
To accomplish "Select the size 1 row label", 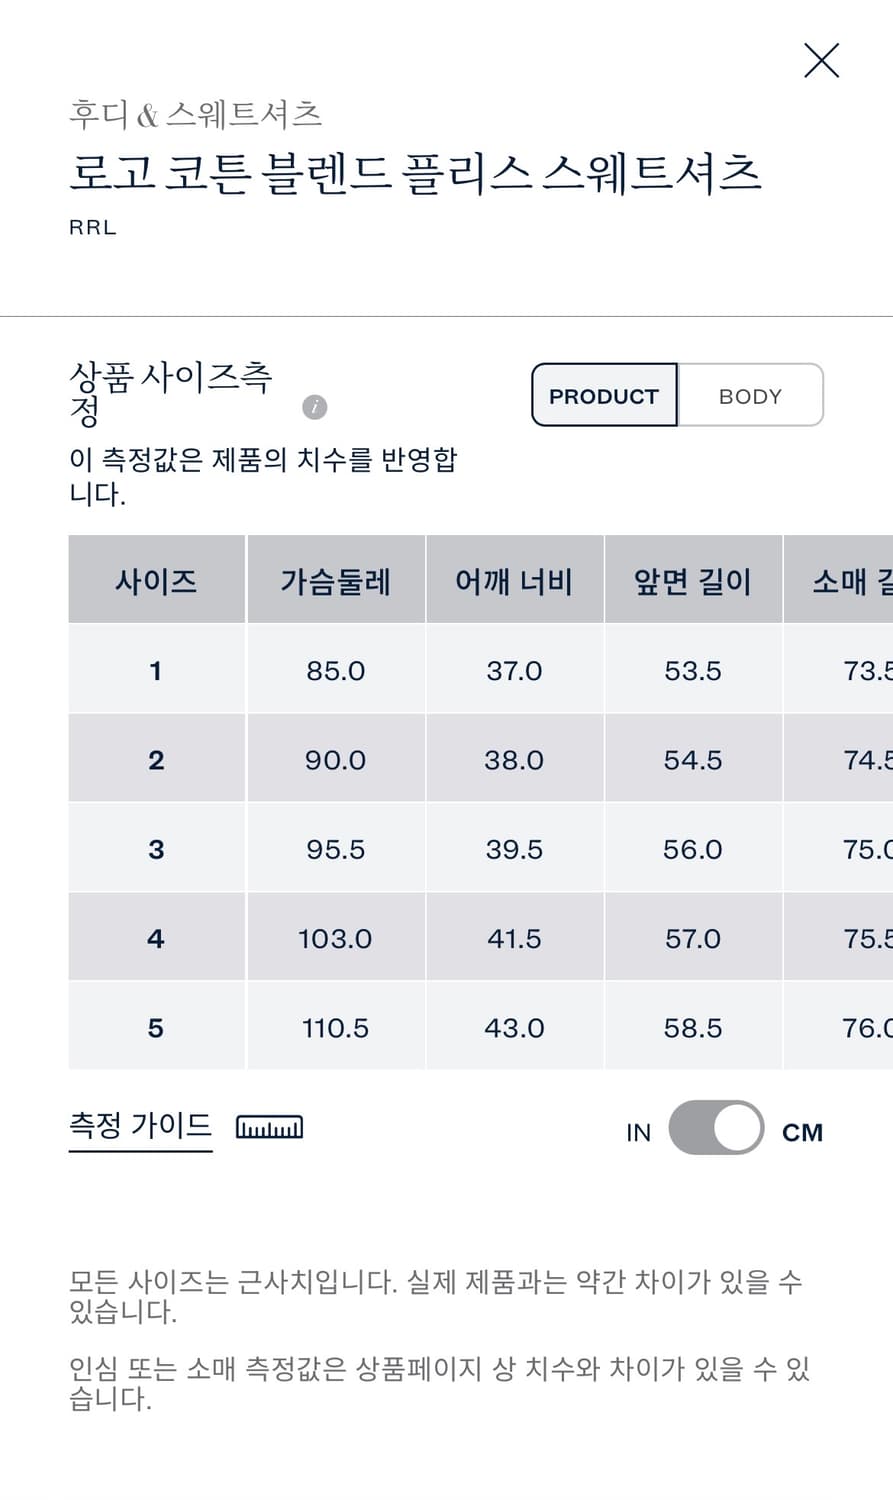I will pos(156,670).
